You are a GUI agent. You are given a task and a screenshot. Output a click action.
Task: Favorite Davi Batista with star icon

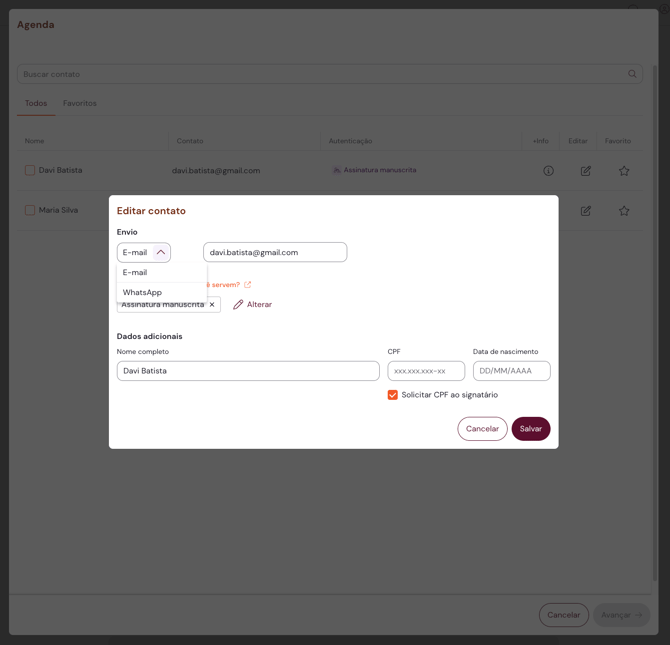[624, 171]
